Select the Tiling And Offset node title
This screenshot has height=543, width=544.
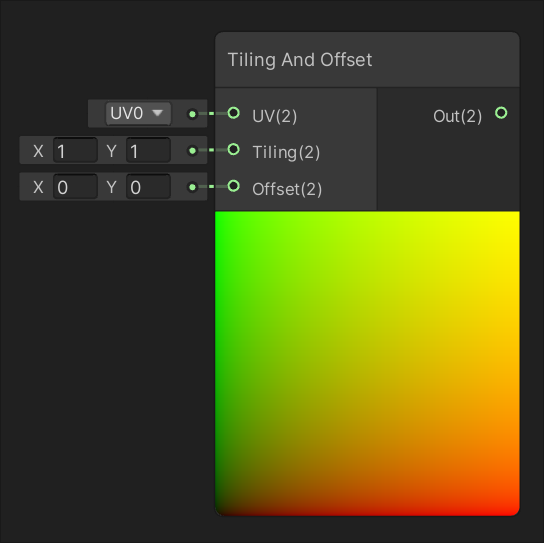[x=300, y=60]
